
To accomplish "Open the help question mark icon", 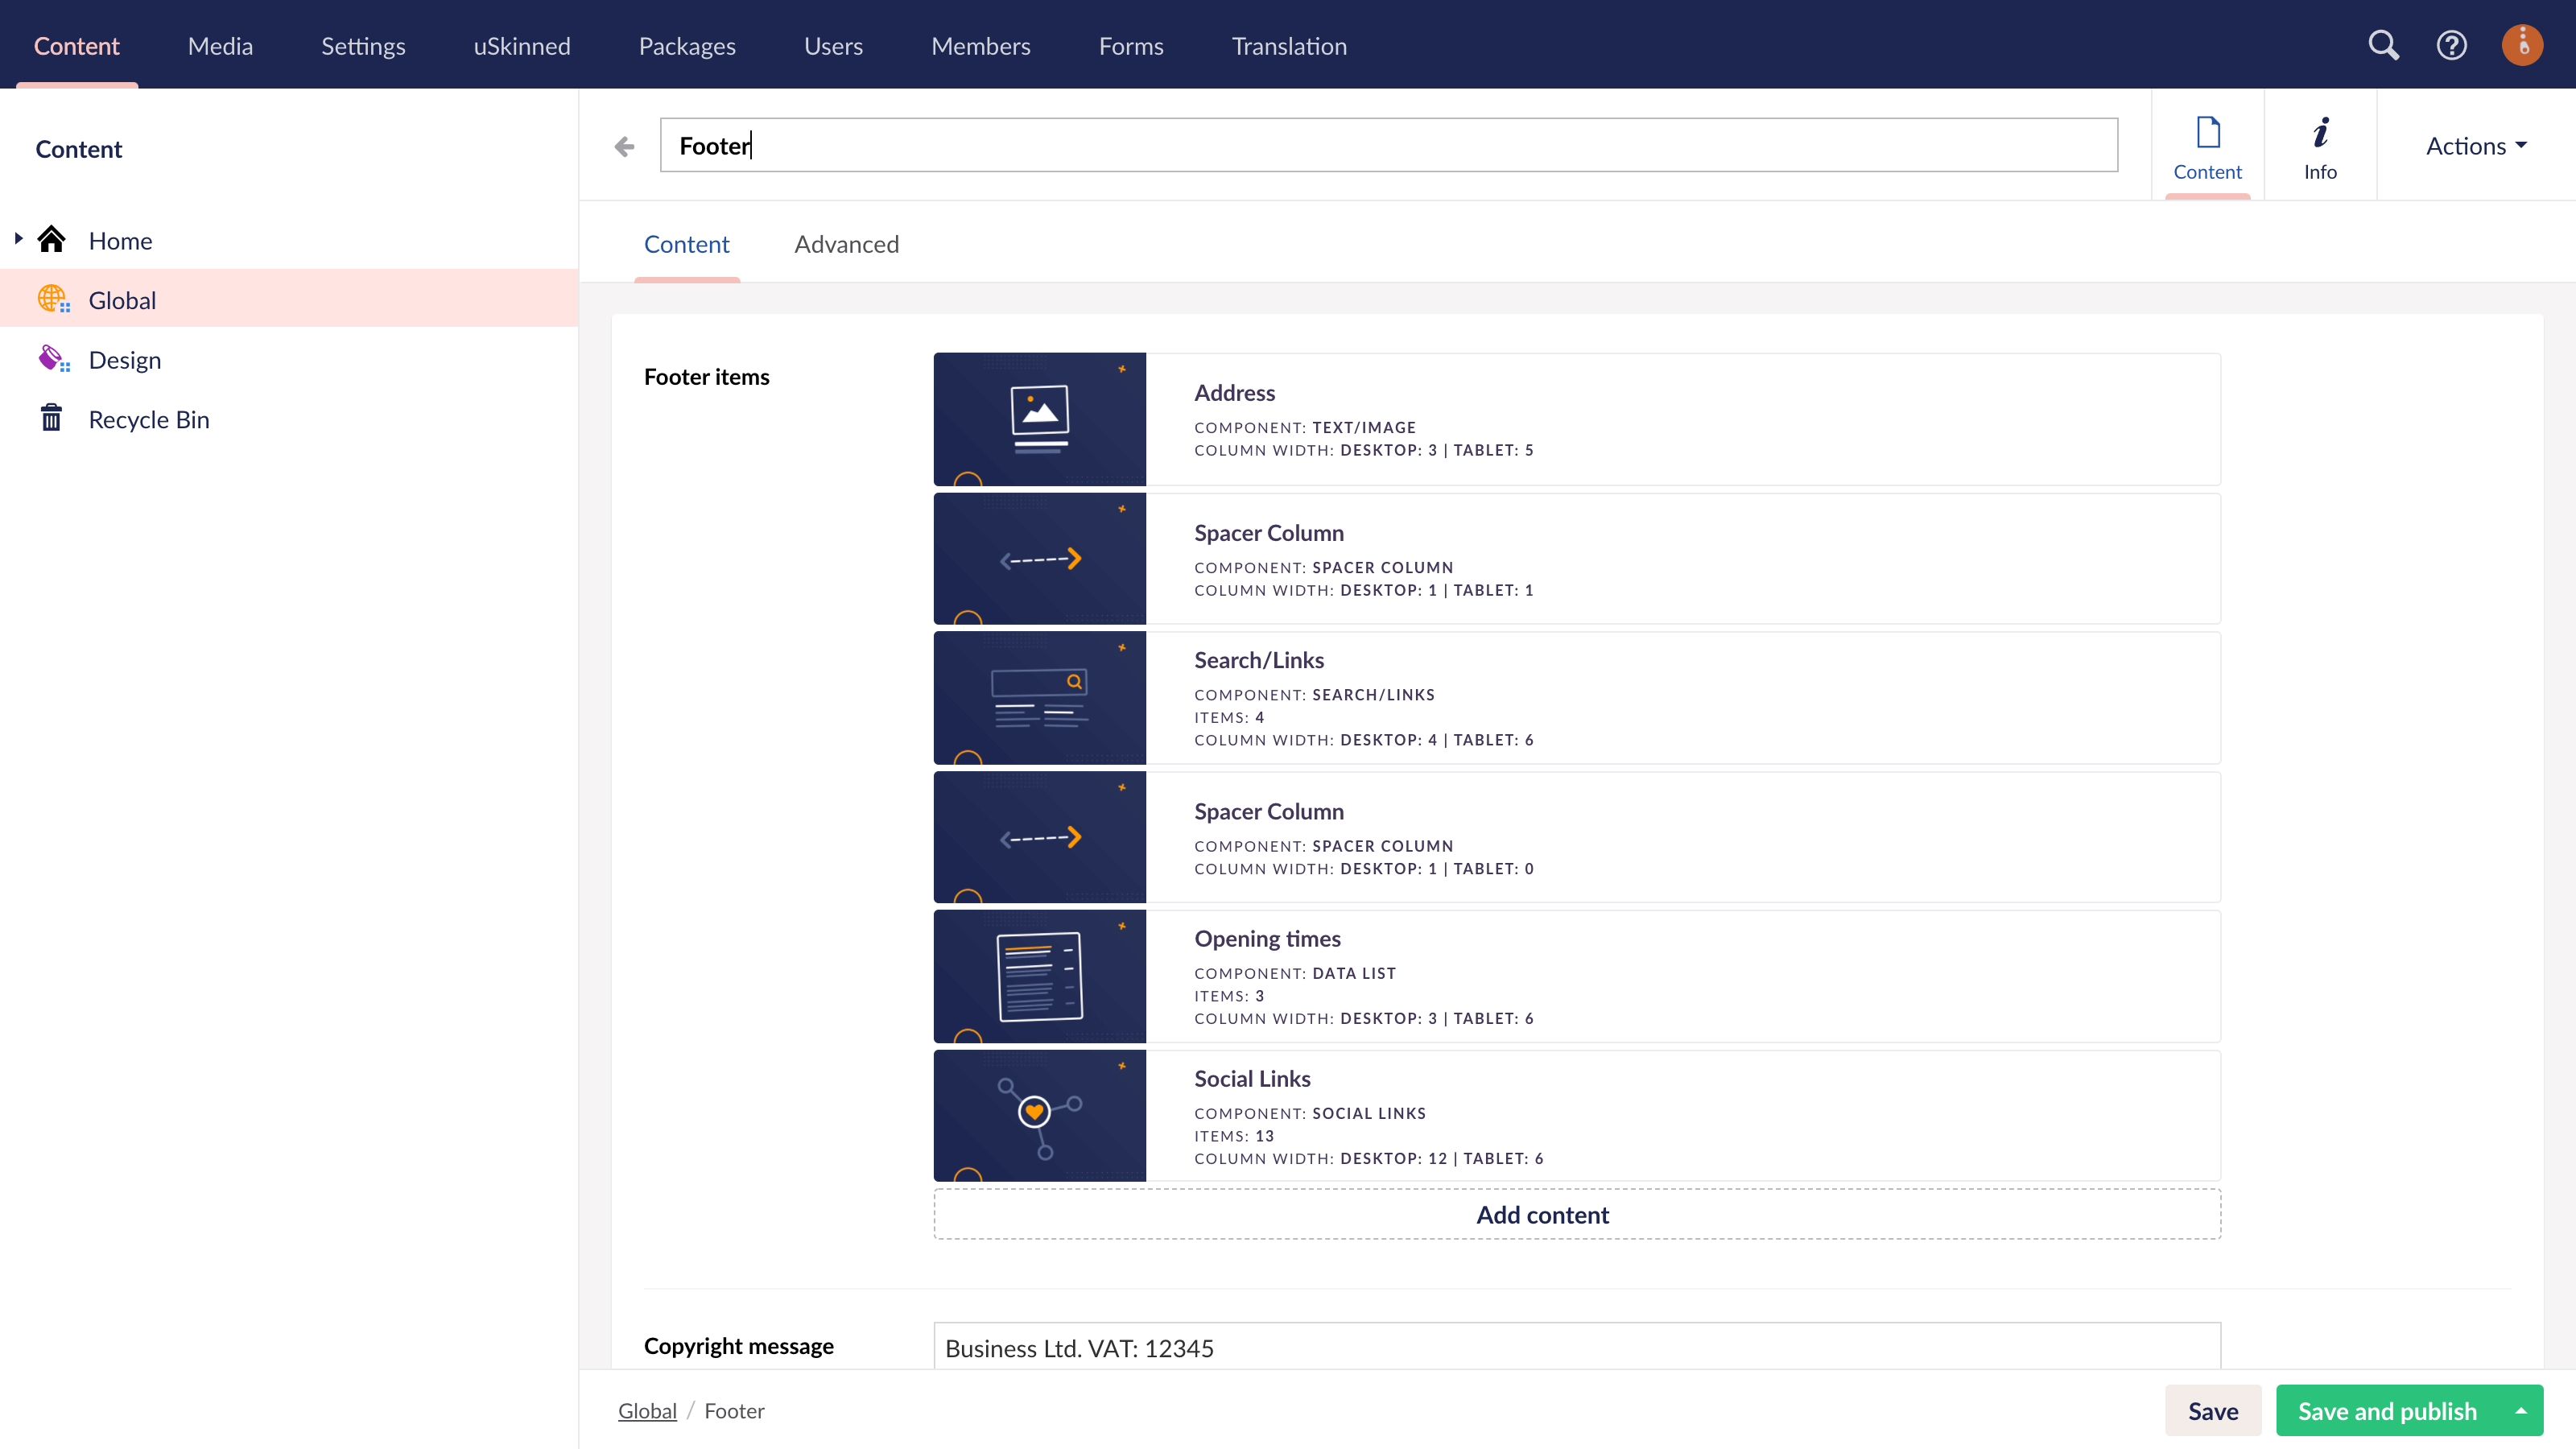I will click(x=2451, y=45).
